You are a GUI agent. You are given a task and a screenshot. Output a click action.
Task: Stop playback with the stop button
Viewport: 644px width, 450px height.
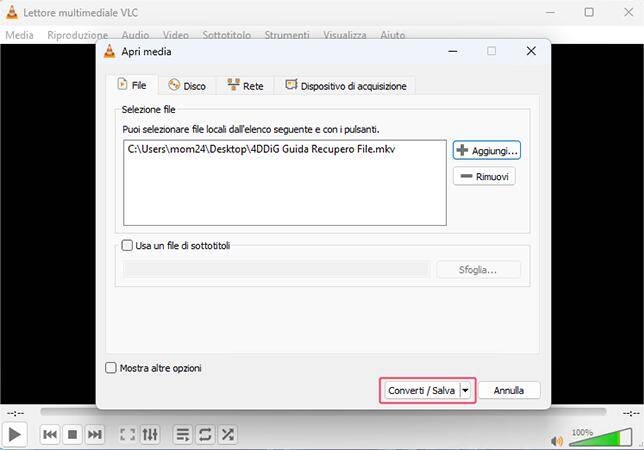point(72,434)
